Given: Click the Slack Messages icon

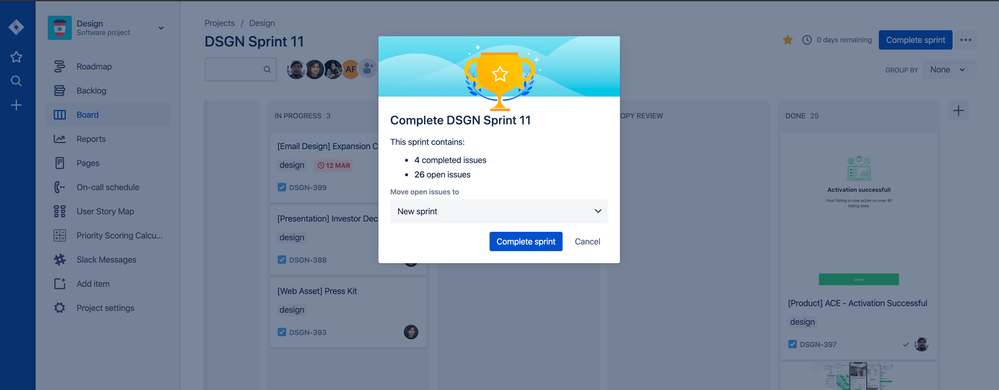Looking at the screenshot, I should 59,260.
